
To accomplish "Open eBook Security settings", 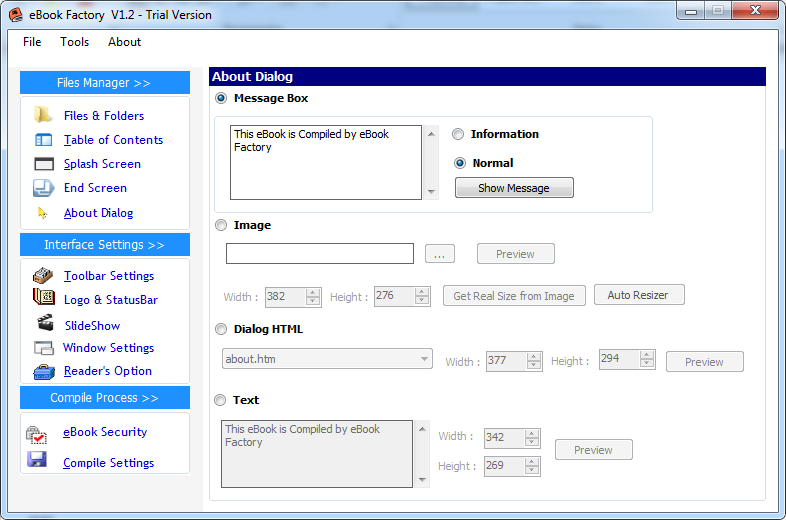I will [x=105, y=432].
